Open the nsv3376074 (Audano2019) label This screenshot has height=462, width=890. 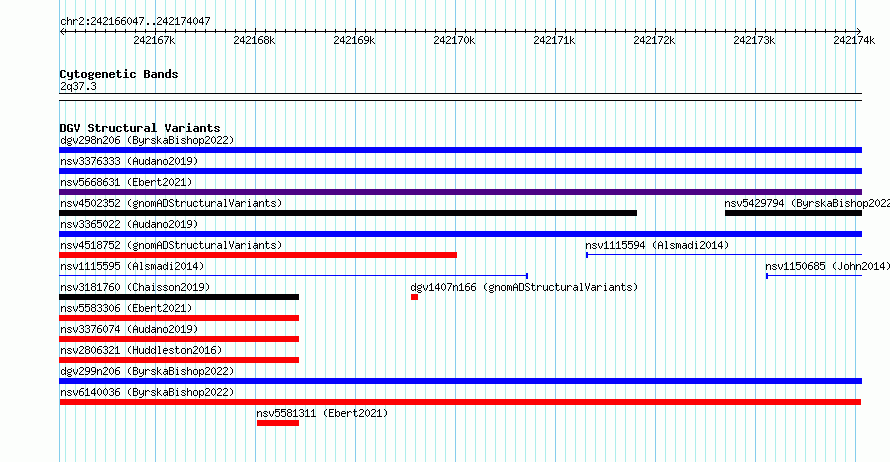click(129, 329)
